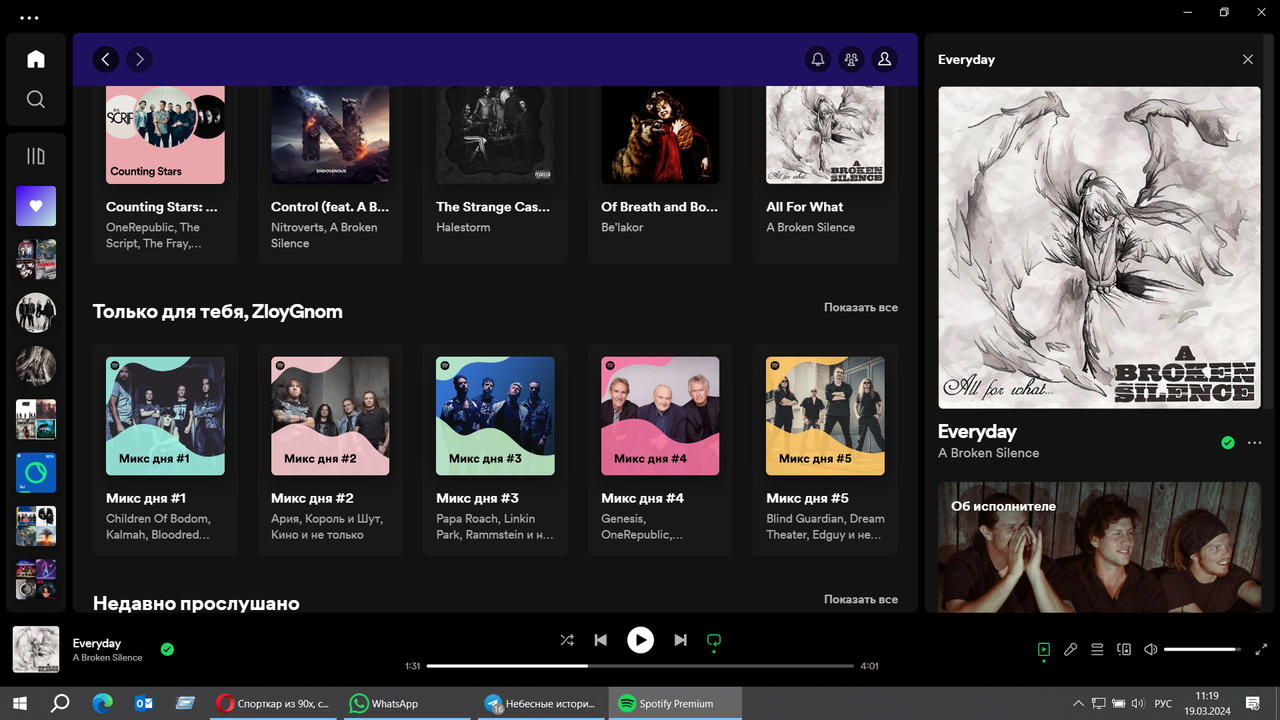This screenshot has height=720, width=1280.
Task: Adjust the volume slider
Action: [x=1202, y=649]
